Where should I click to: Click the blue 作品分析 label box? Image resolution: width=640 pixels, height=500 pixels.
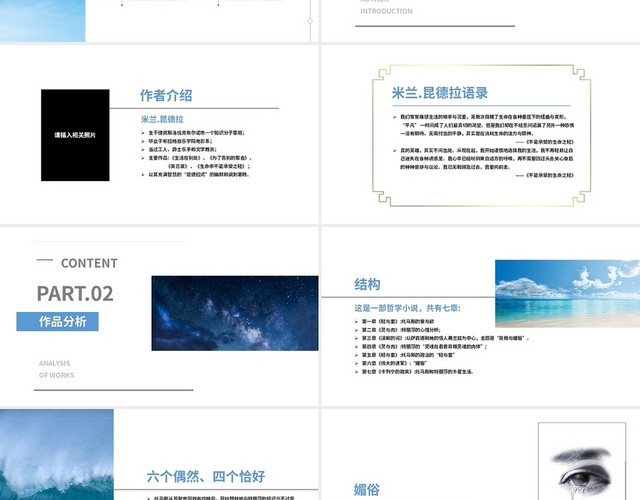coord(58,322)
